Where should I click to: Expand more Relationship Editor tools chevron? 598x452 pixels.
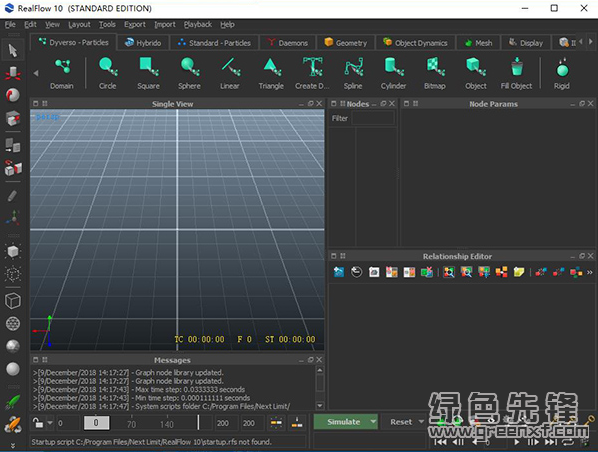click(x=590, y=272)
